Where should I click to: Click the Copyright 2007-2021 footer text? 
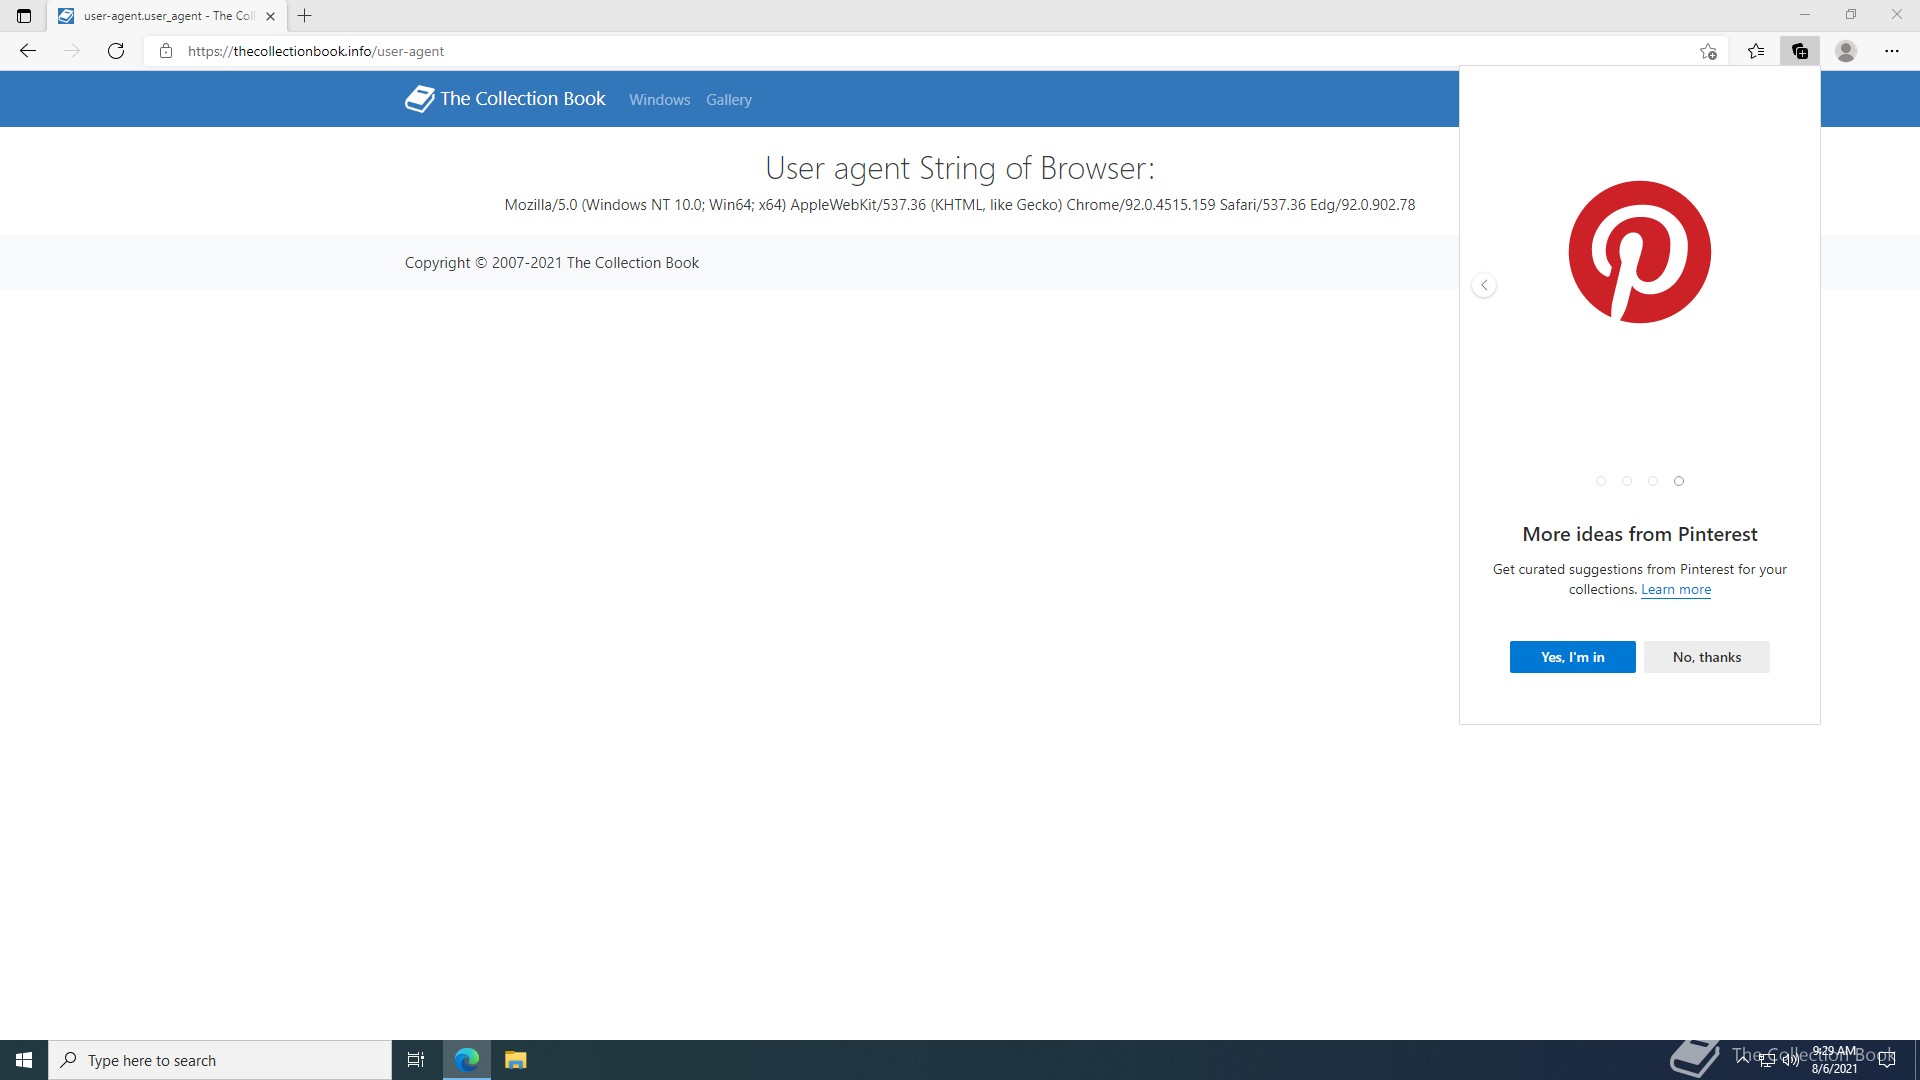pyautogui.click(x=552, y=263)
